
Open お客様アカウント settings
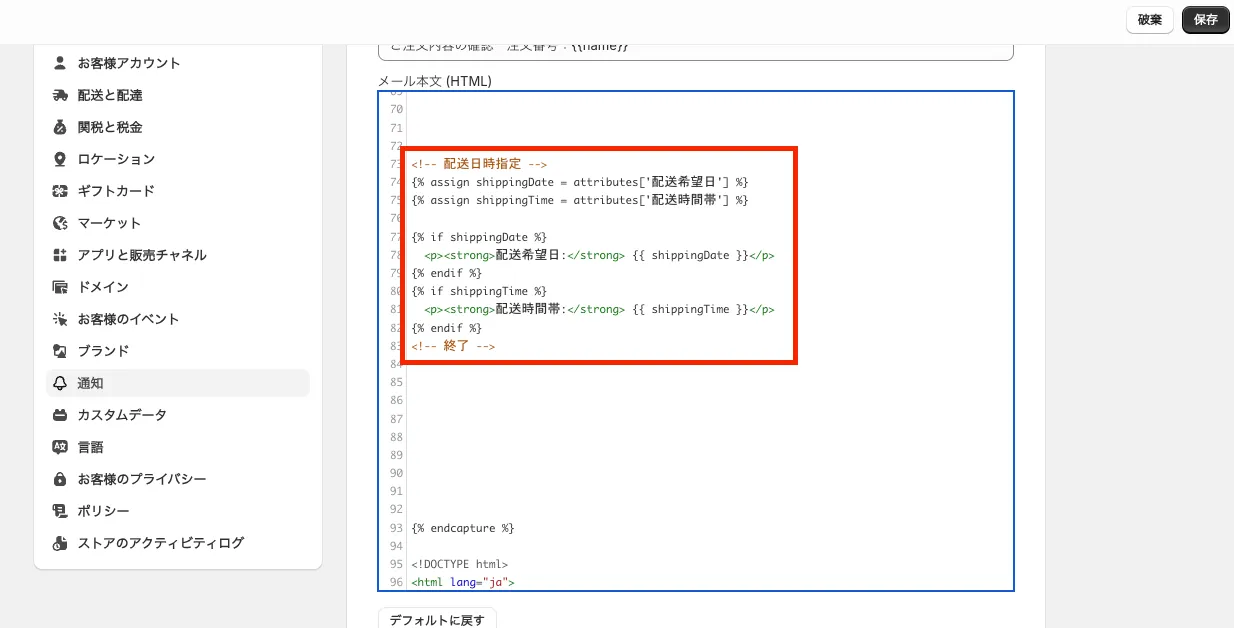[x=178, y=63]
